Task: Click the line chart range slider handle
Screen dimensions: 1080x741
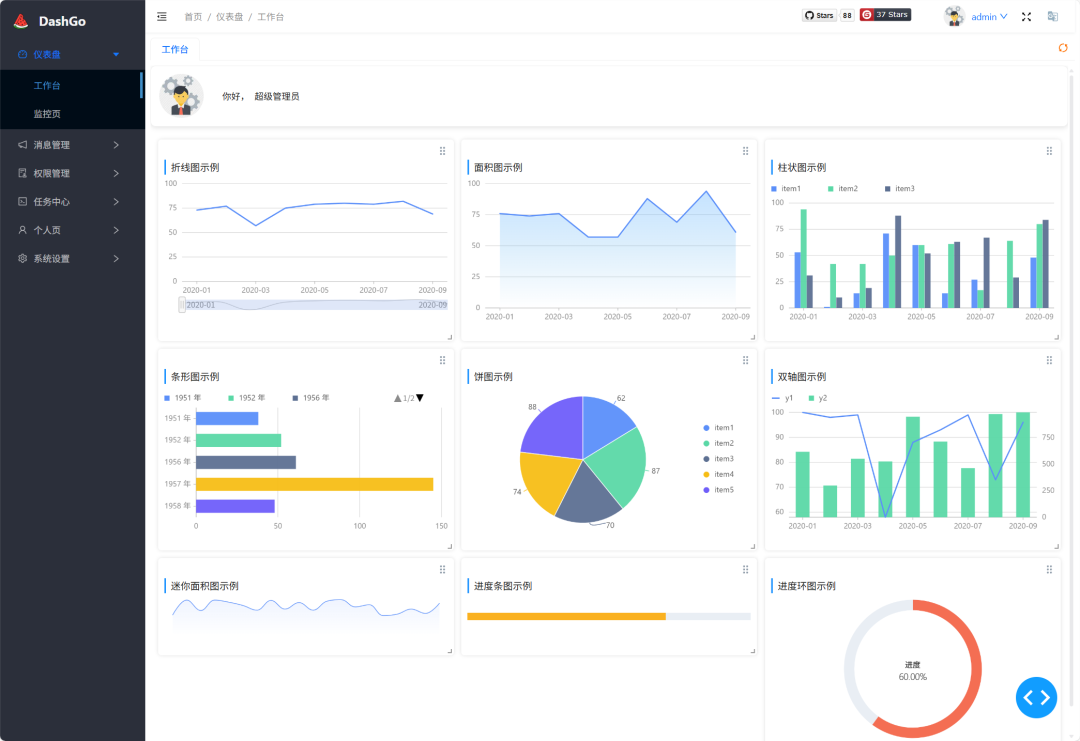Action: tap(182, 305)
